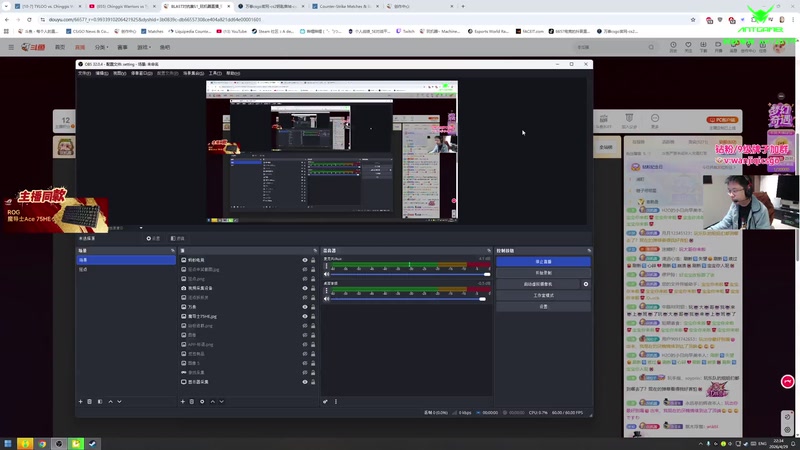The height and width of the screenshot is (450, 800).
Task: Select the second scene in Scenes list
Action: (126, 269)
